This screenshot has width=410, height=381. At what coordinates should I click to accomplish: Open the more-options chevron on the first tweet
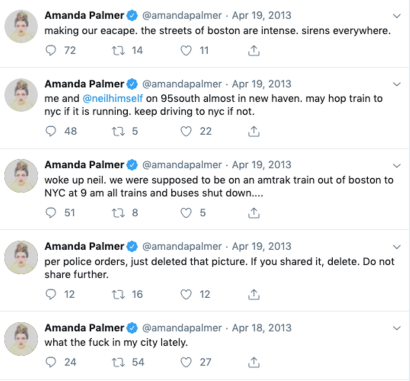(x=397, y=16)
